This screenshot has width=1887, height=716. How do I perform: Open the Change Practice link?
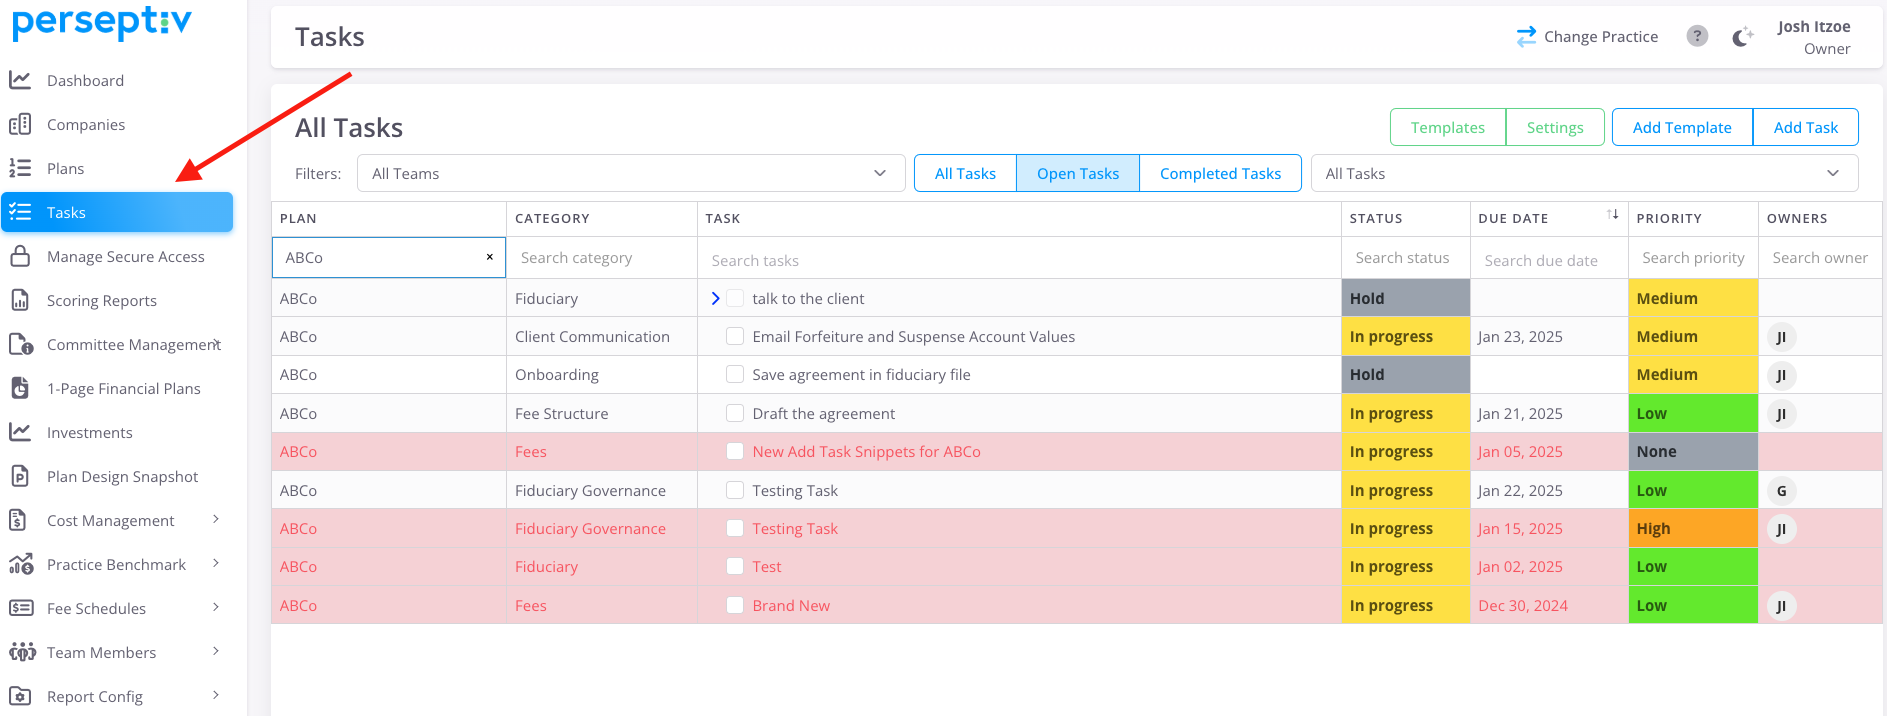(x=1587, y=36)
